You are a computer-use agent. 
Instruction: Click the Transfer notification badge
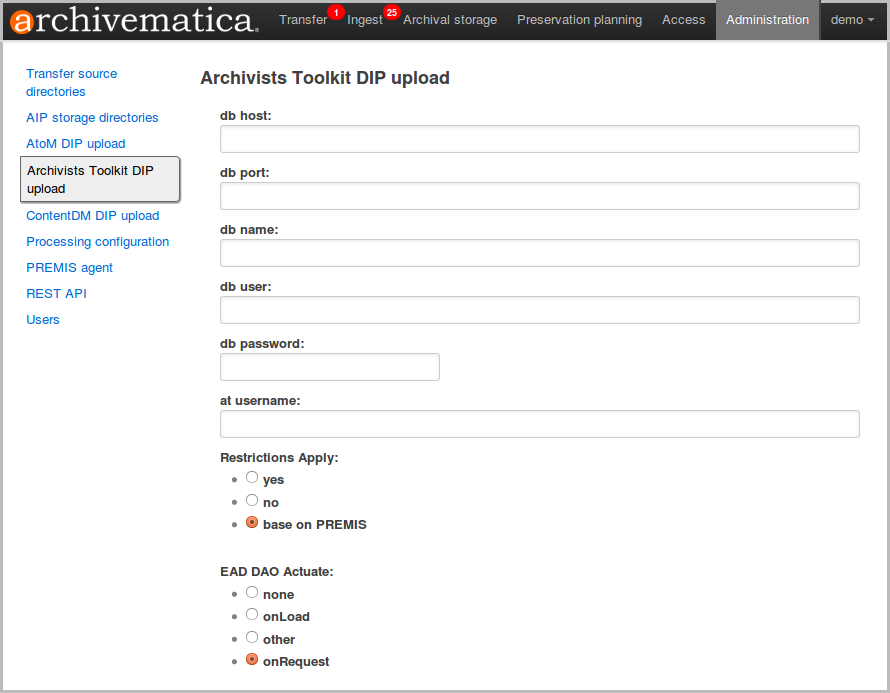coord(336,12)
